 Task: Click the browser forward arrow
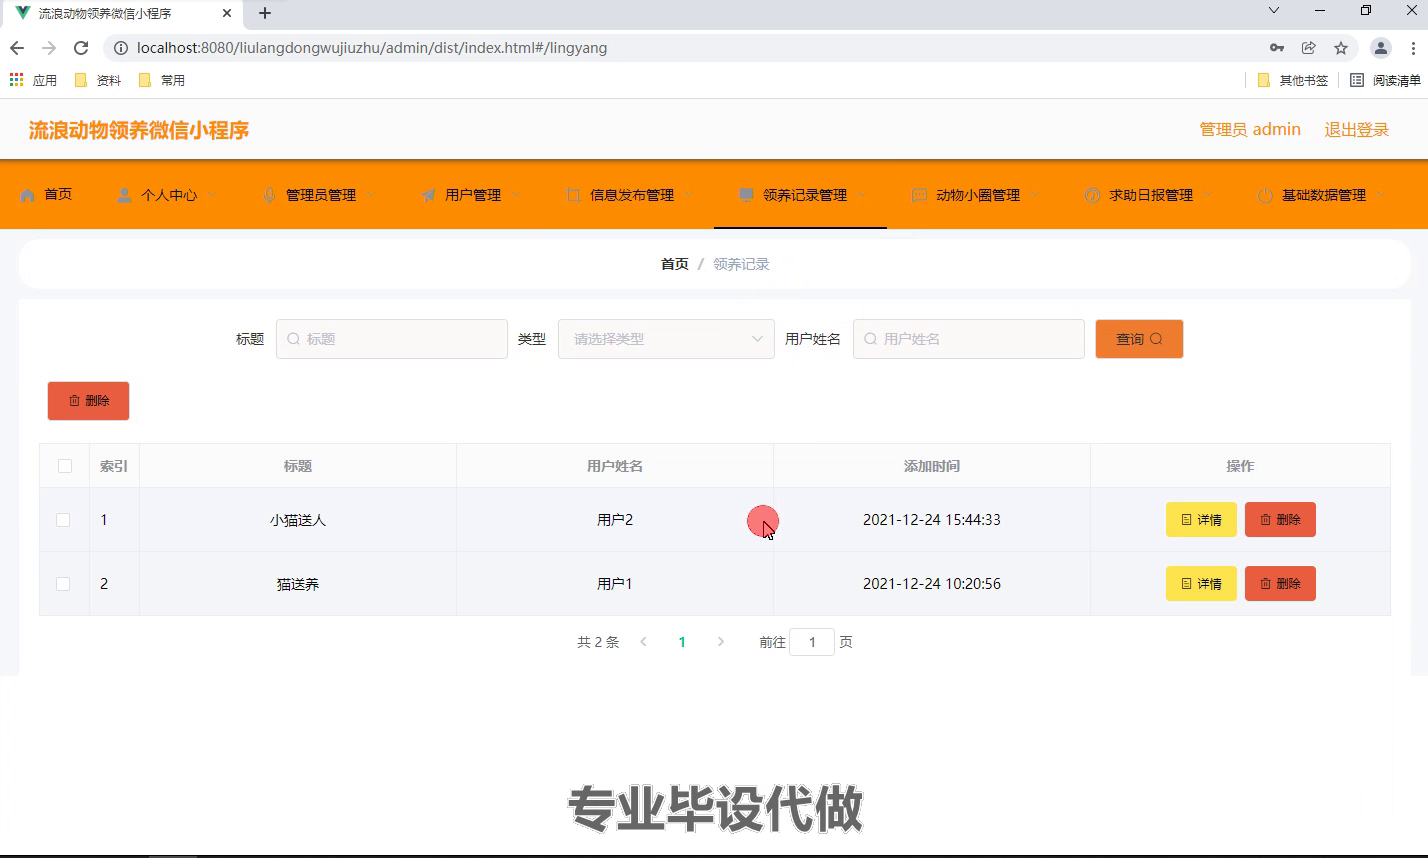click(x=49, y=48)
